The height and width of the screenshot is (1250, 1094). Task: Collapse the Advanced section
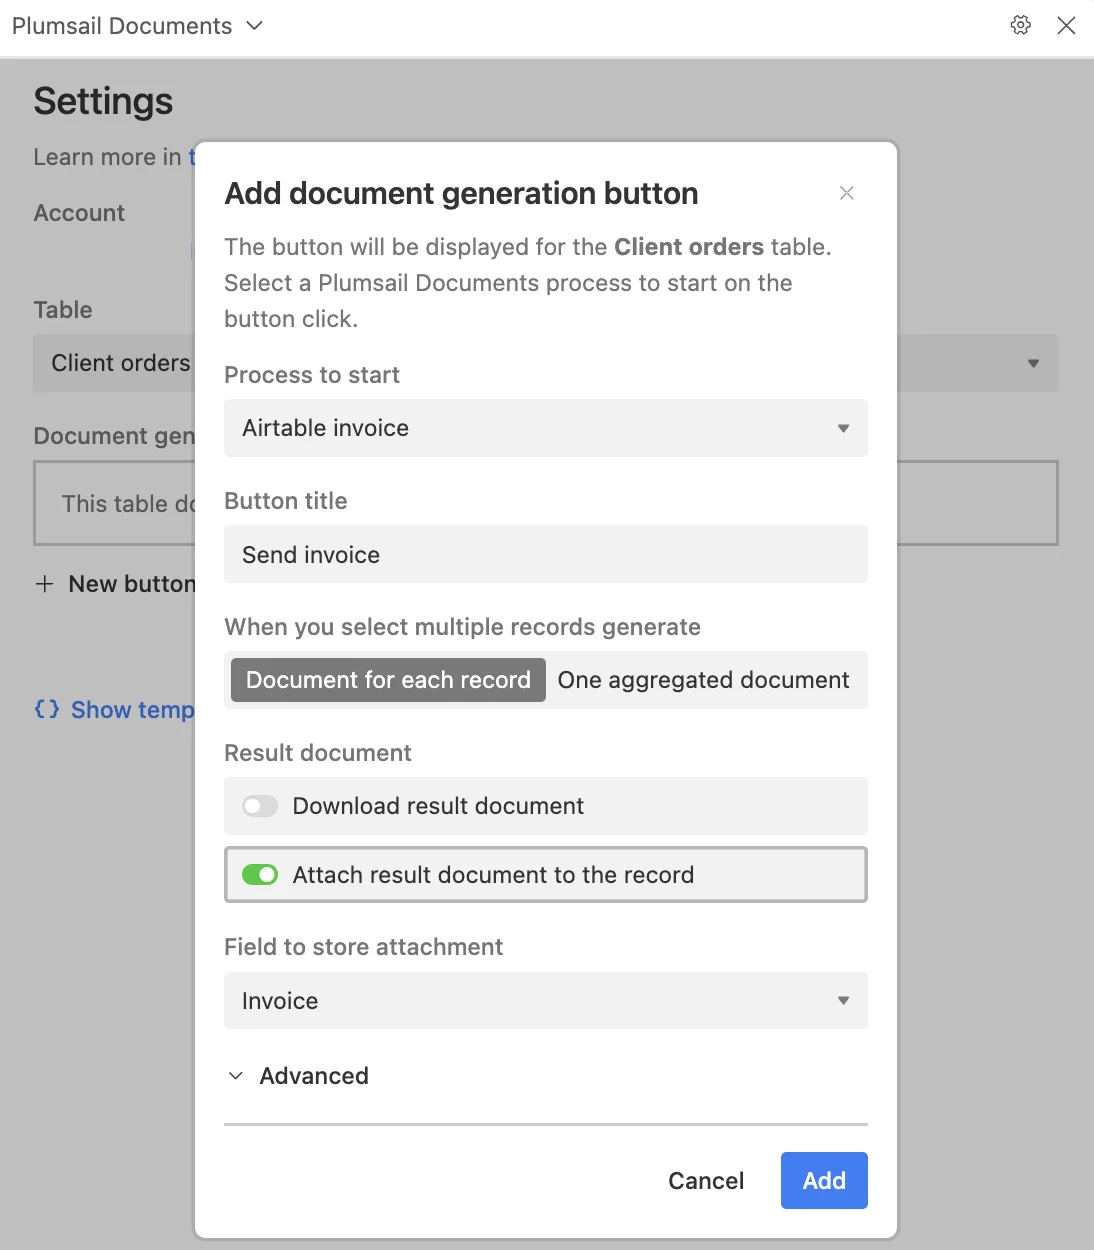[236, 1075]
